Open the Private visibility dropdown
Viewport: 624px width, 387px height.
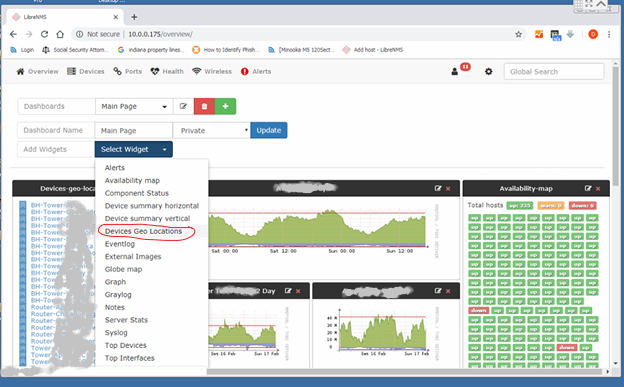click(212, 130)
